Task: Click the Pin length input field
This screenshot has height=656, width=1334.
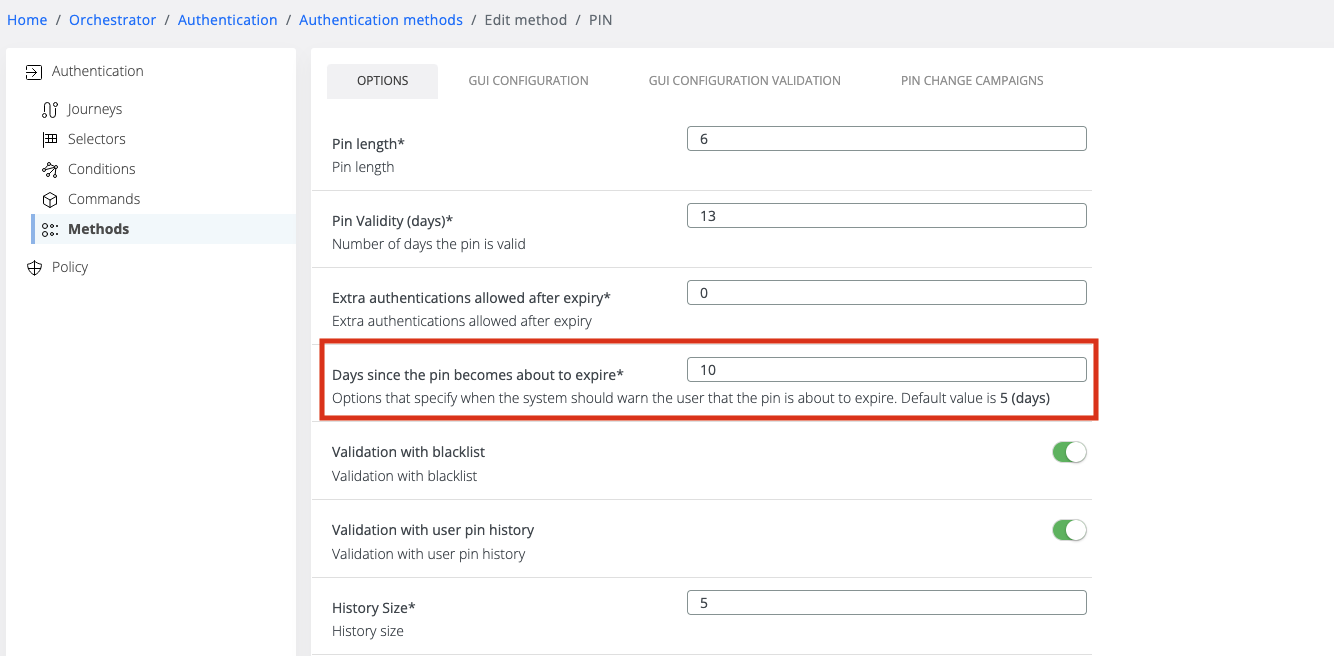Action: click(886, 138)
